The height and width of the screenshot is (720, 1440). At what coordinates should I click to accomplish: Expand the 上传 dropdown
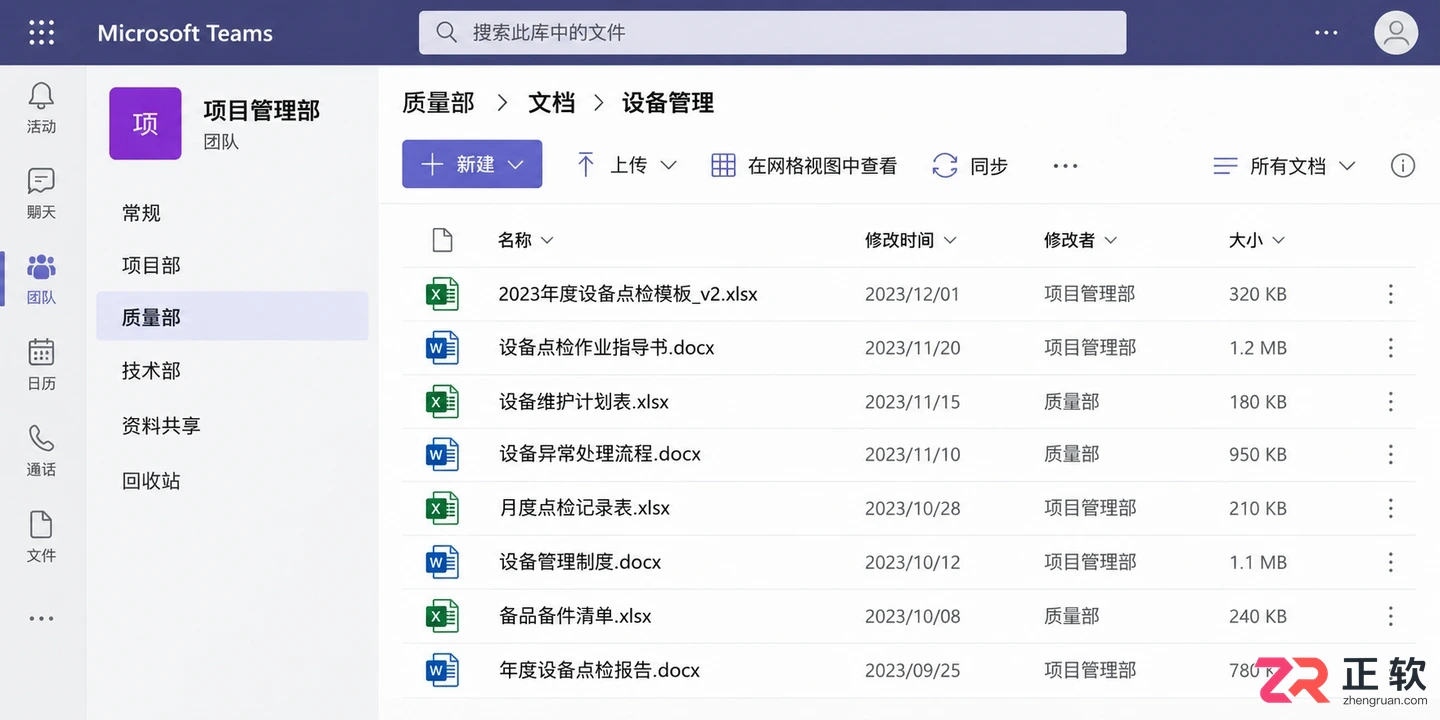pyautogui.click(x=627, y=166)
